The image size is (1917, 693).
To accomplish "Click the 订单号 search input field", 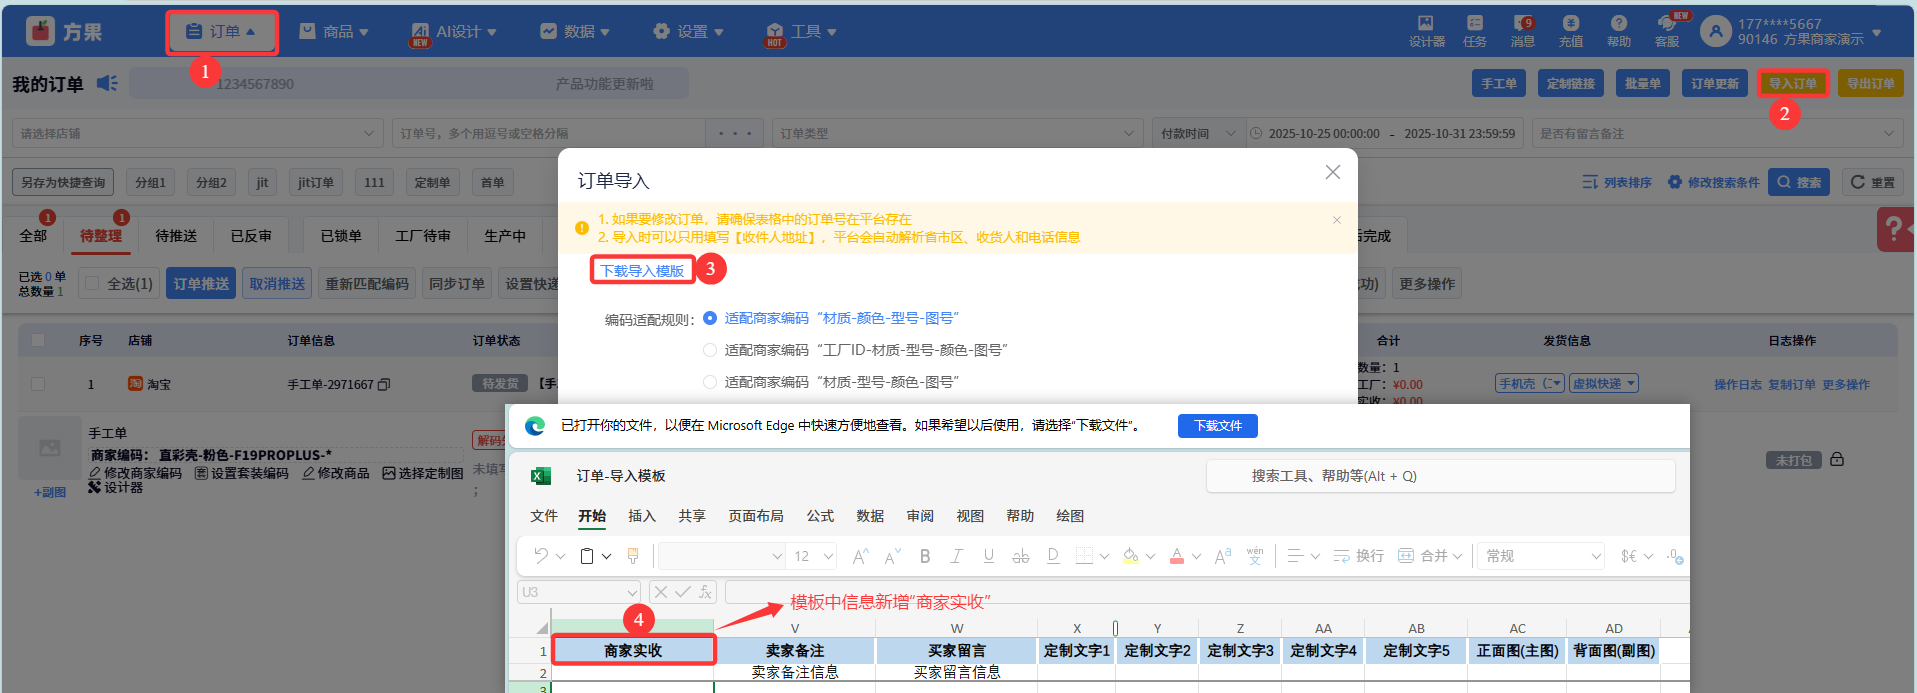I will coord(550,133).
